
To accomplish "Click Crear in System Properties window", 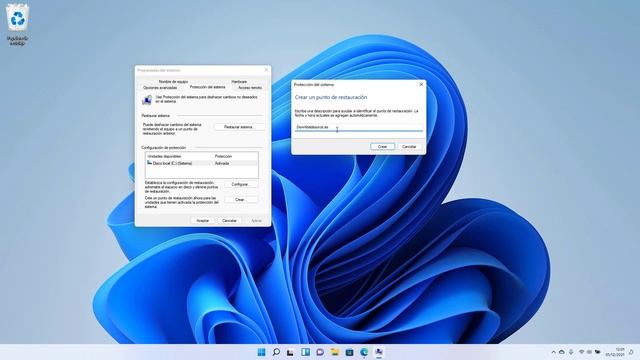I will 241,200.
